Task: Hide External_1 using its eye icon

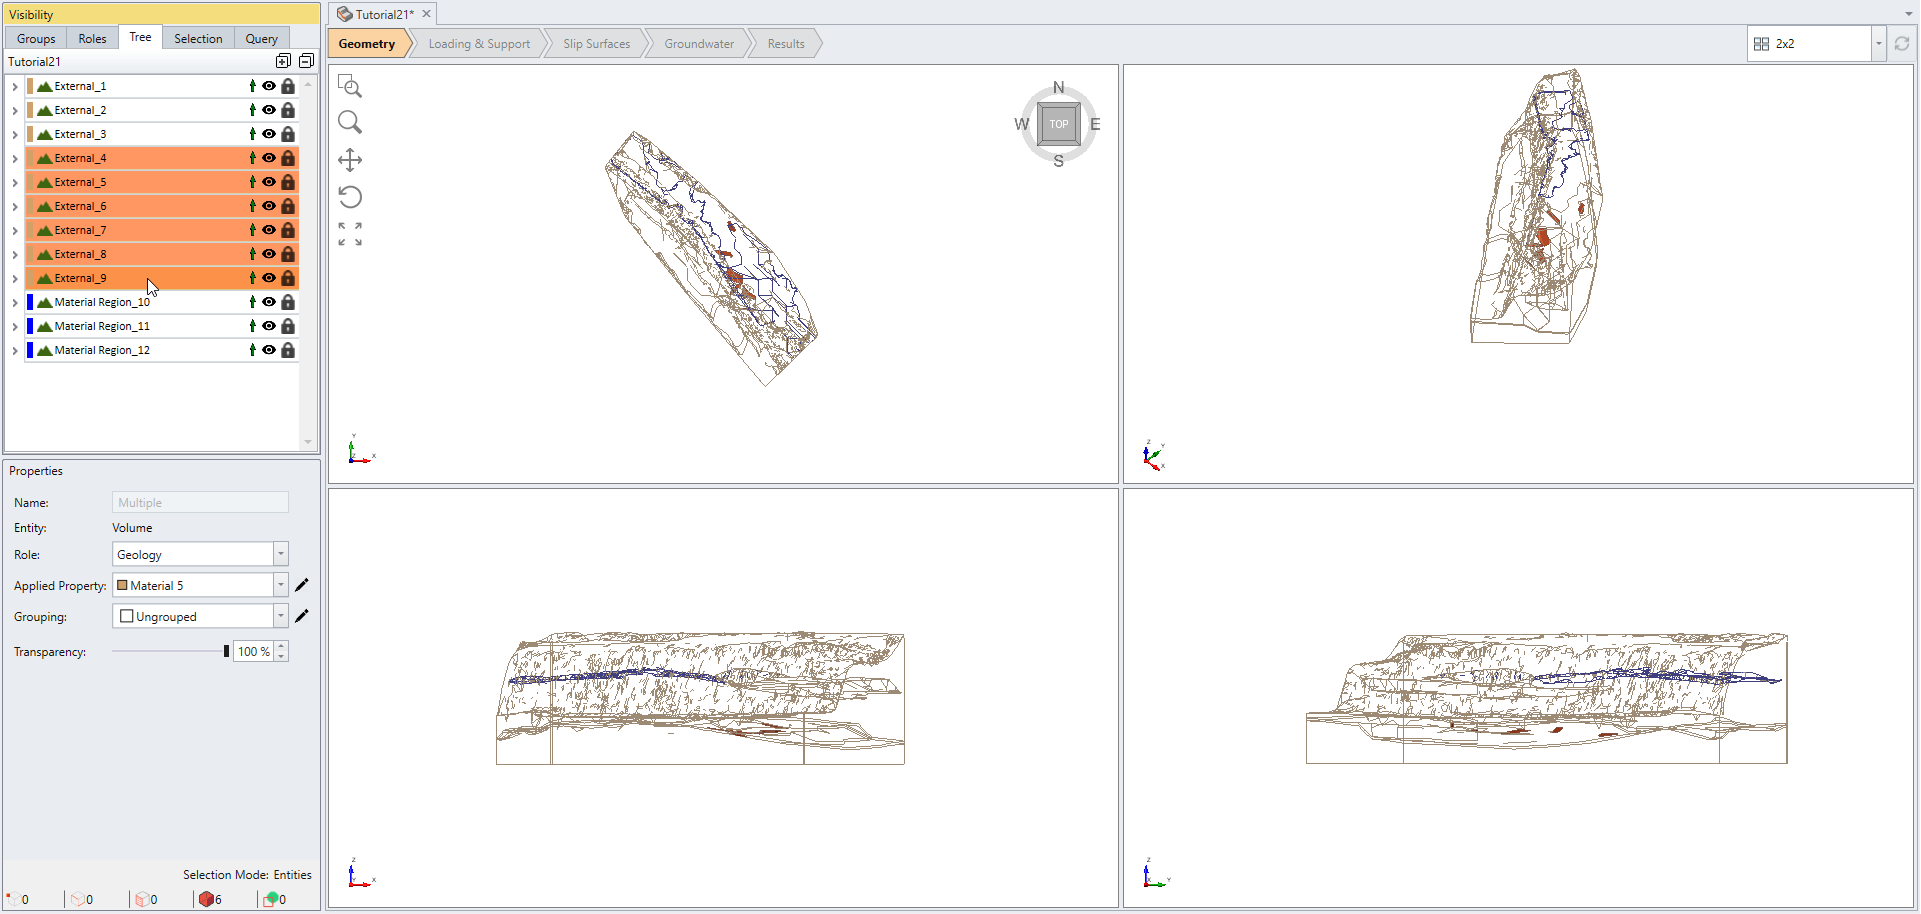Action: tap(269, 86)
